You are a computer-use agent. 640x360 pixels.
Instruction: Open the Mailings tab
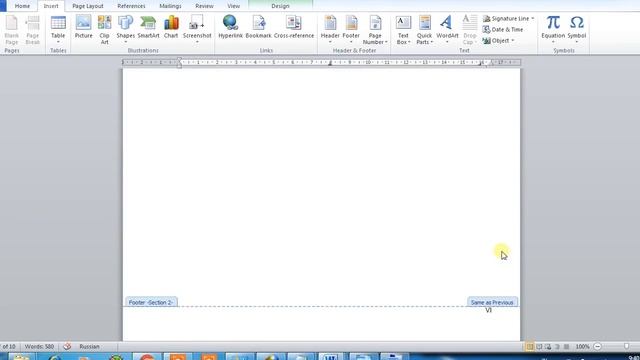(170, 6)
